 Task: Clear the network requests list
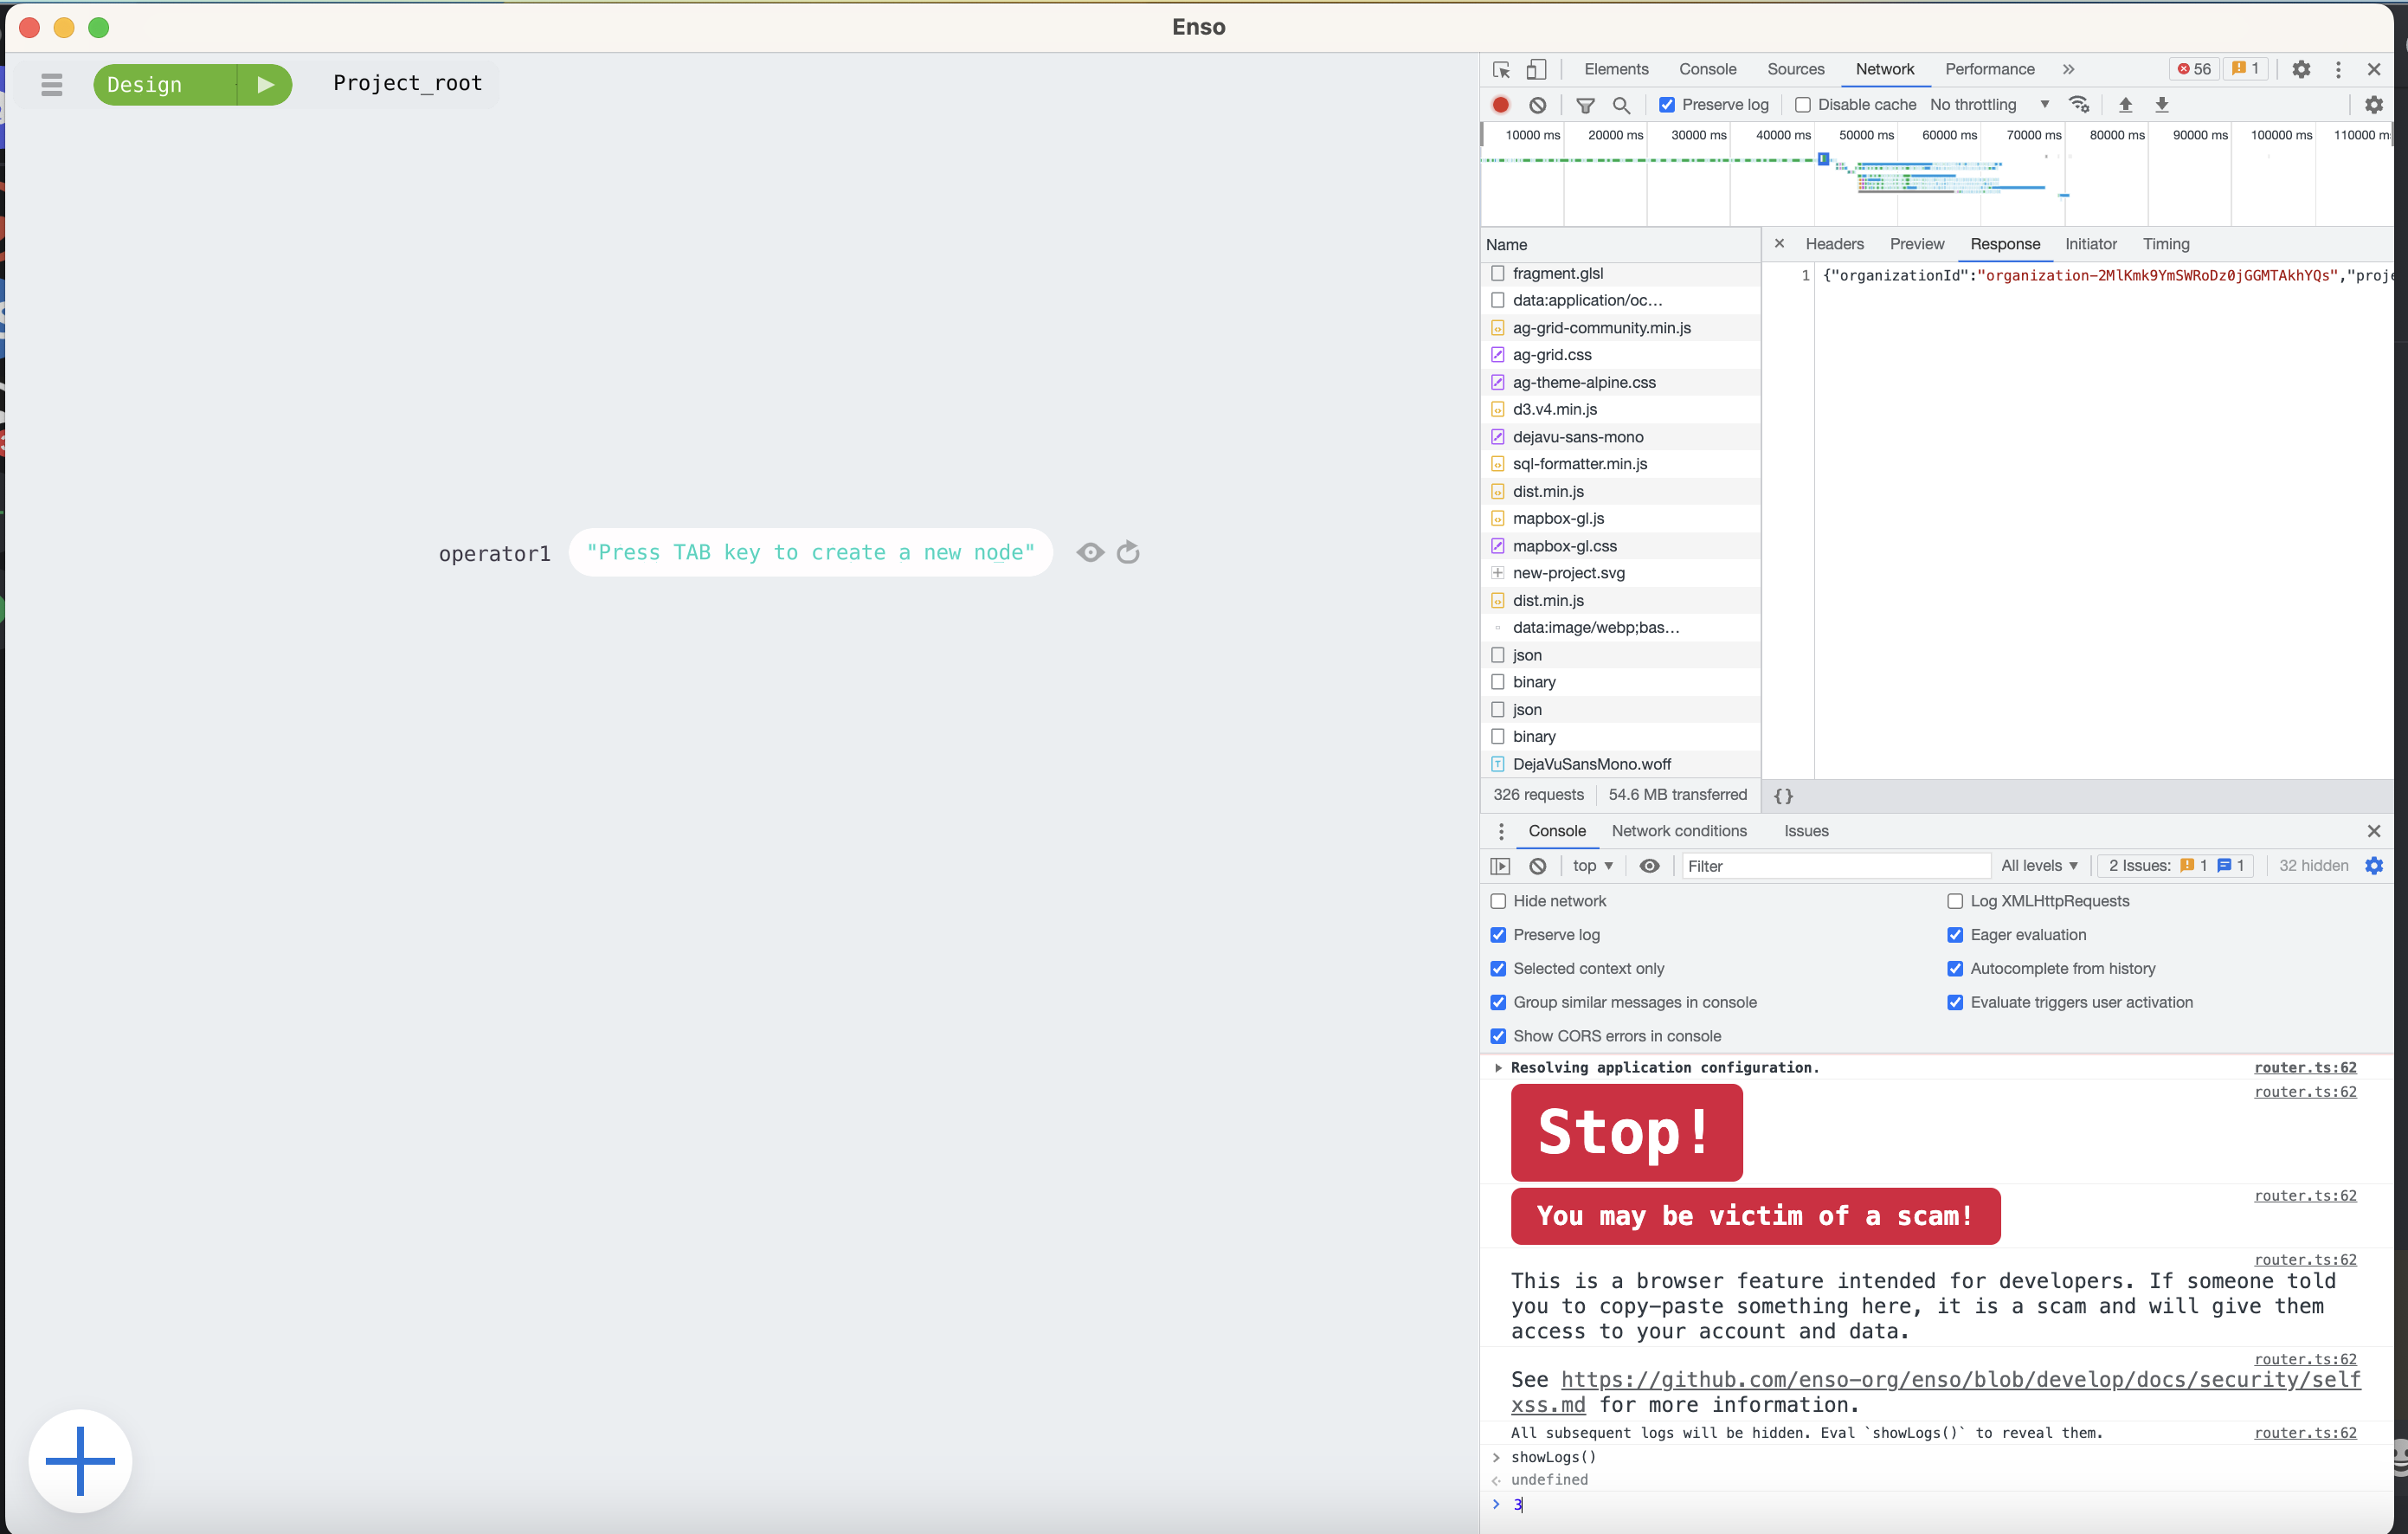coord(1537,104)
